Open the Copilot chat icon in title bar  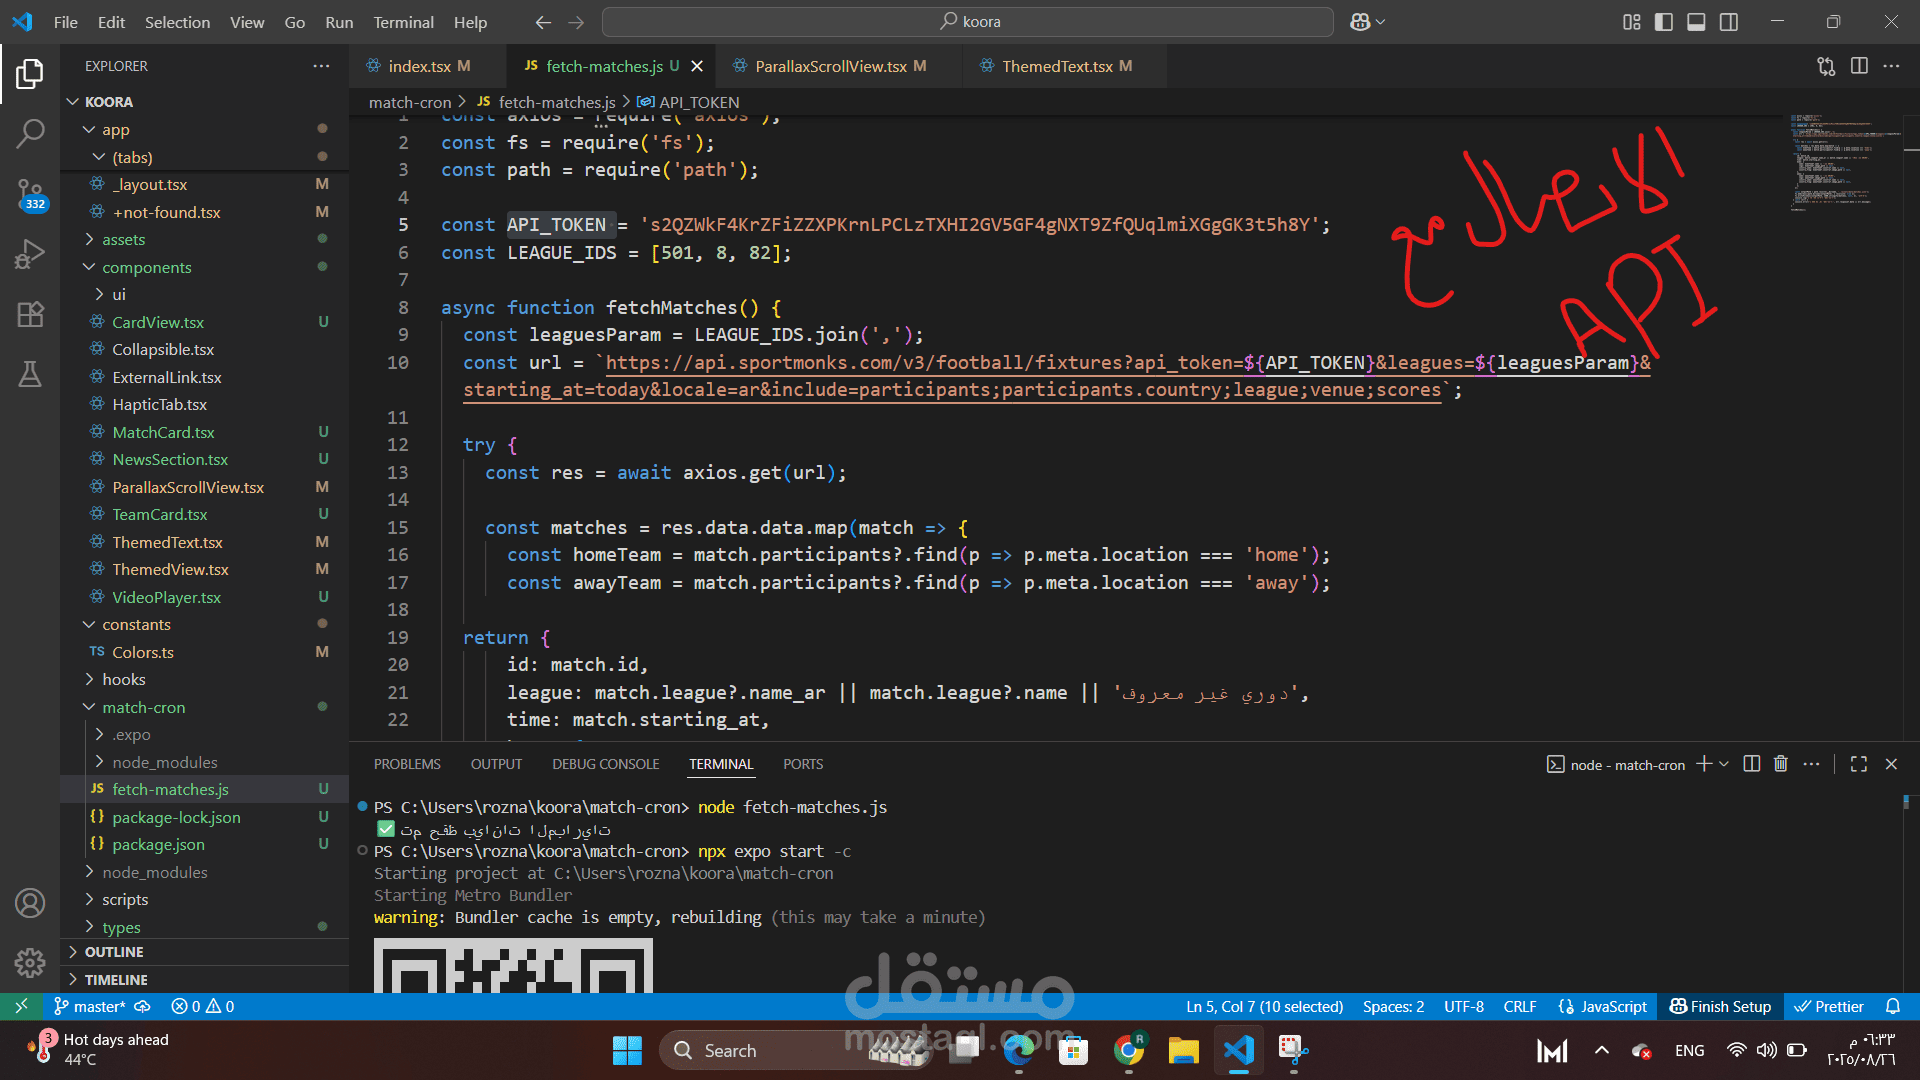[x=1360, y=22]
